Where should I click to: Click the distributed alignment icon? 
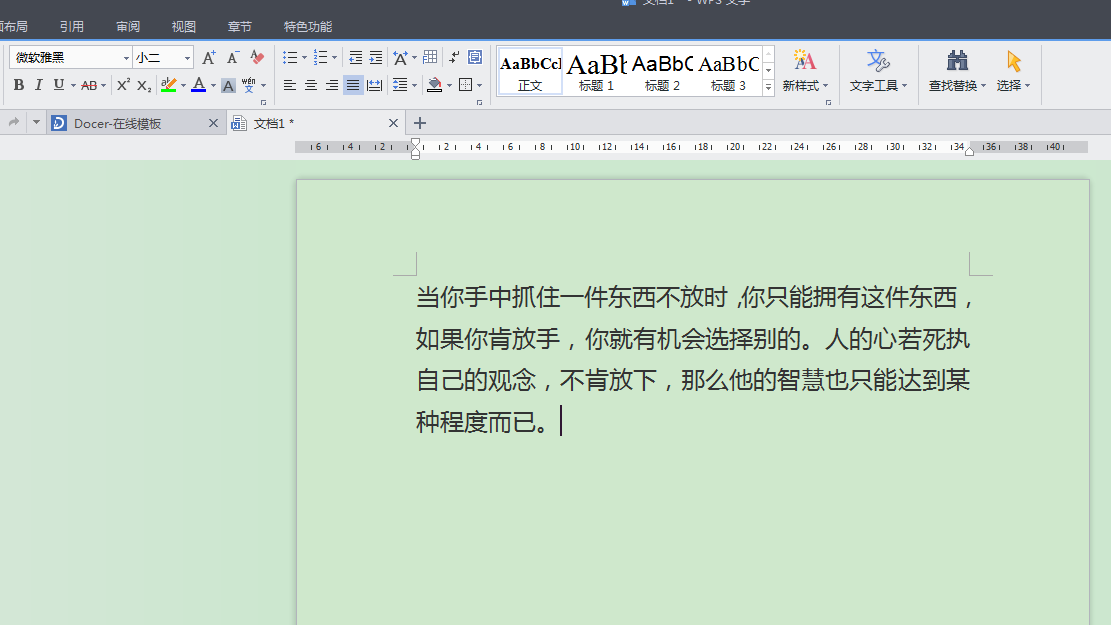click(374, 85)
